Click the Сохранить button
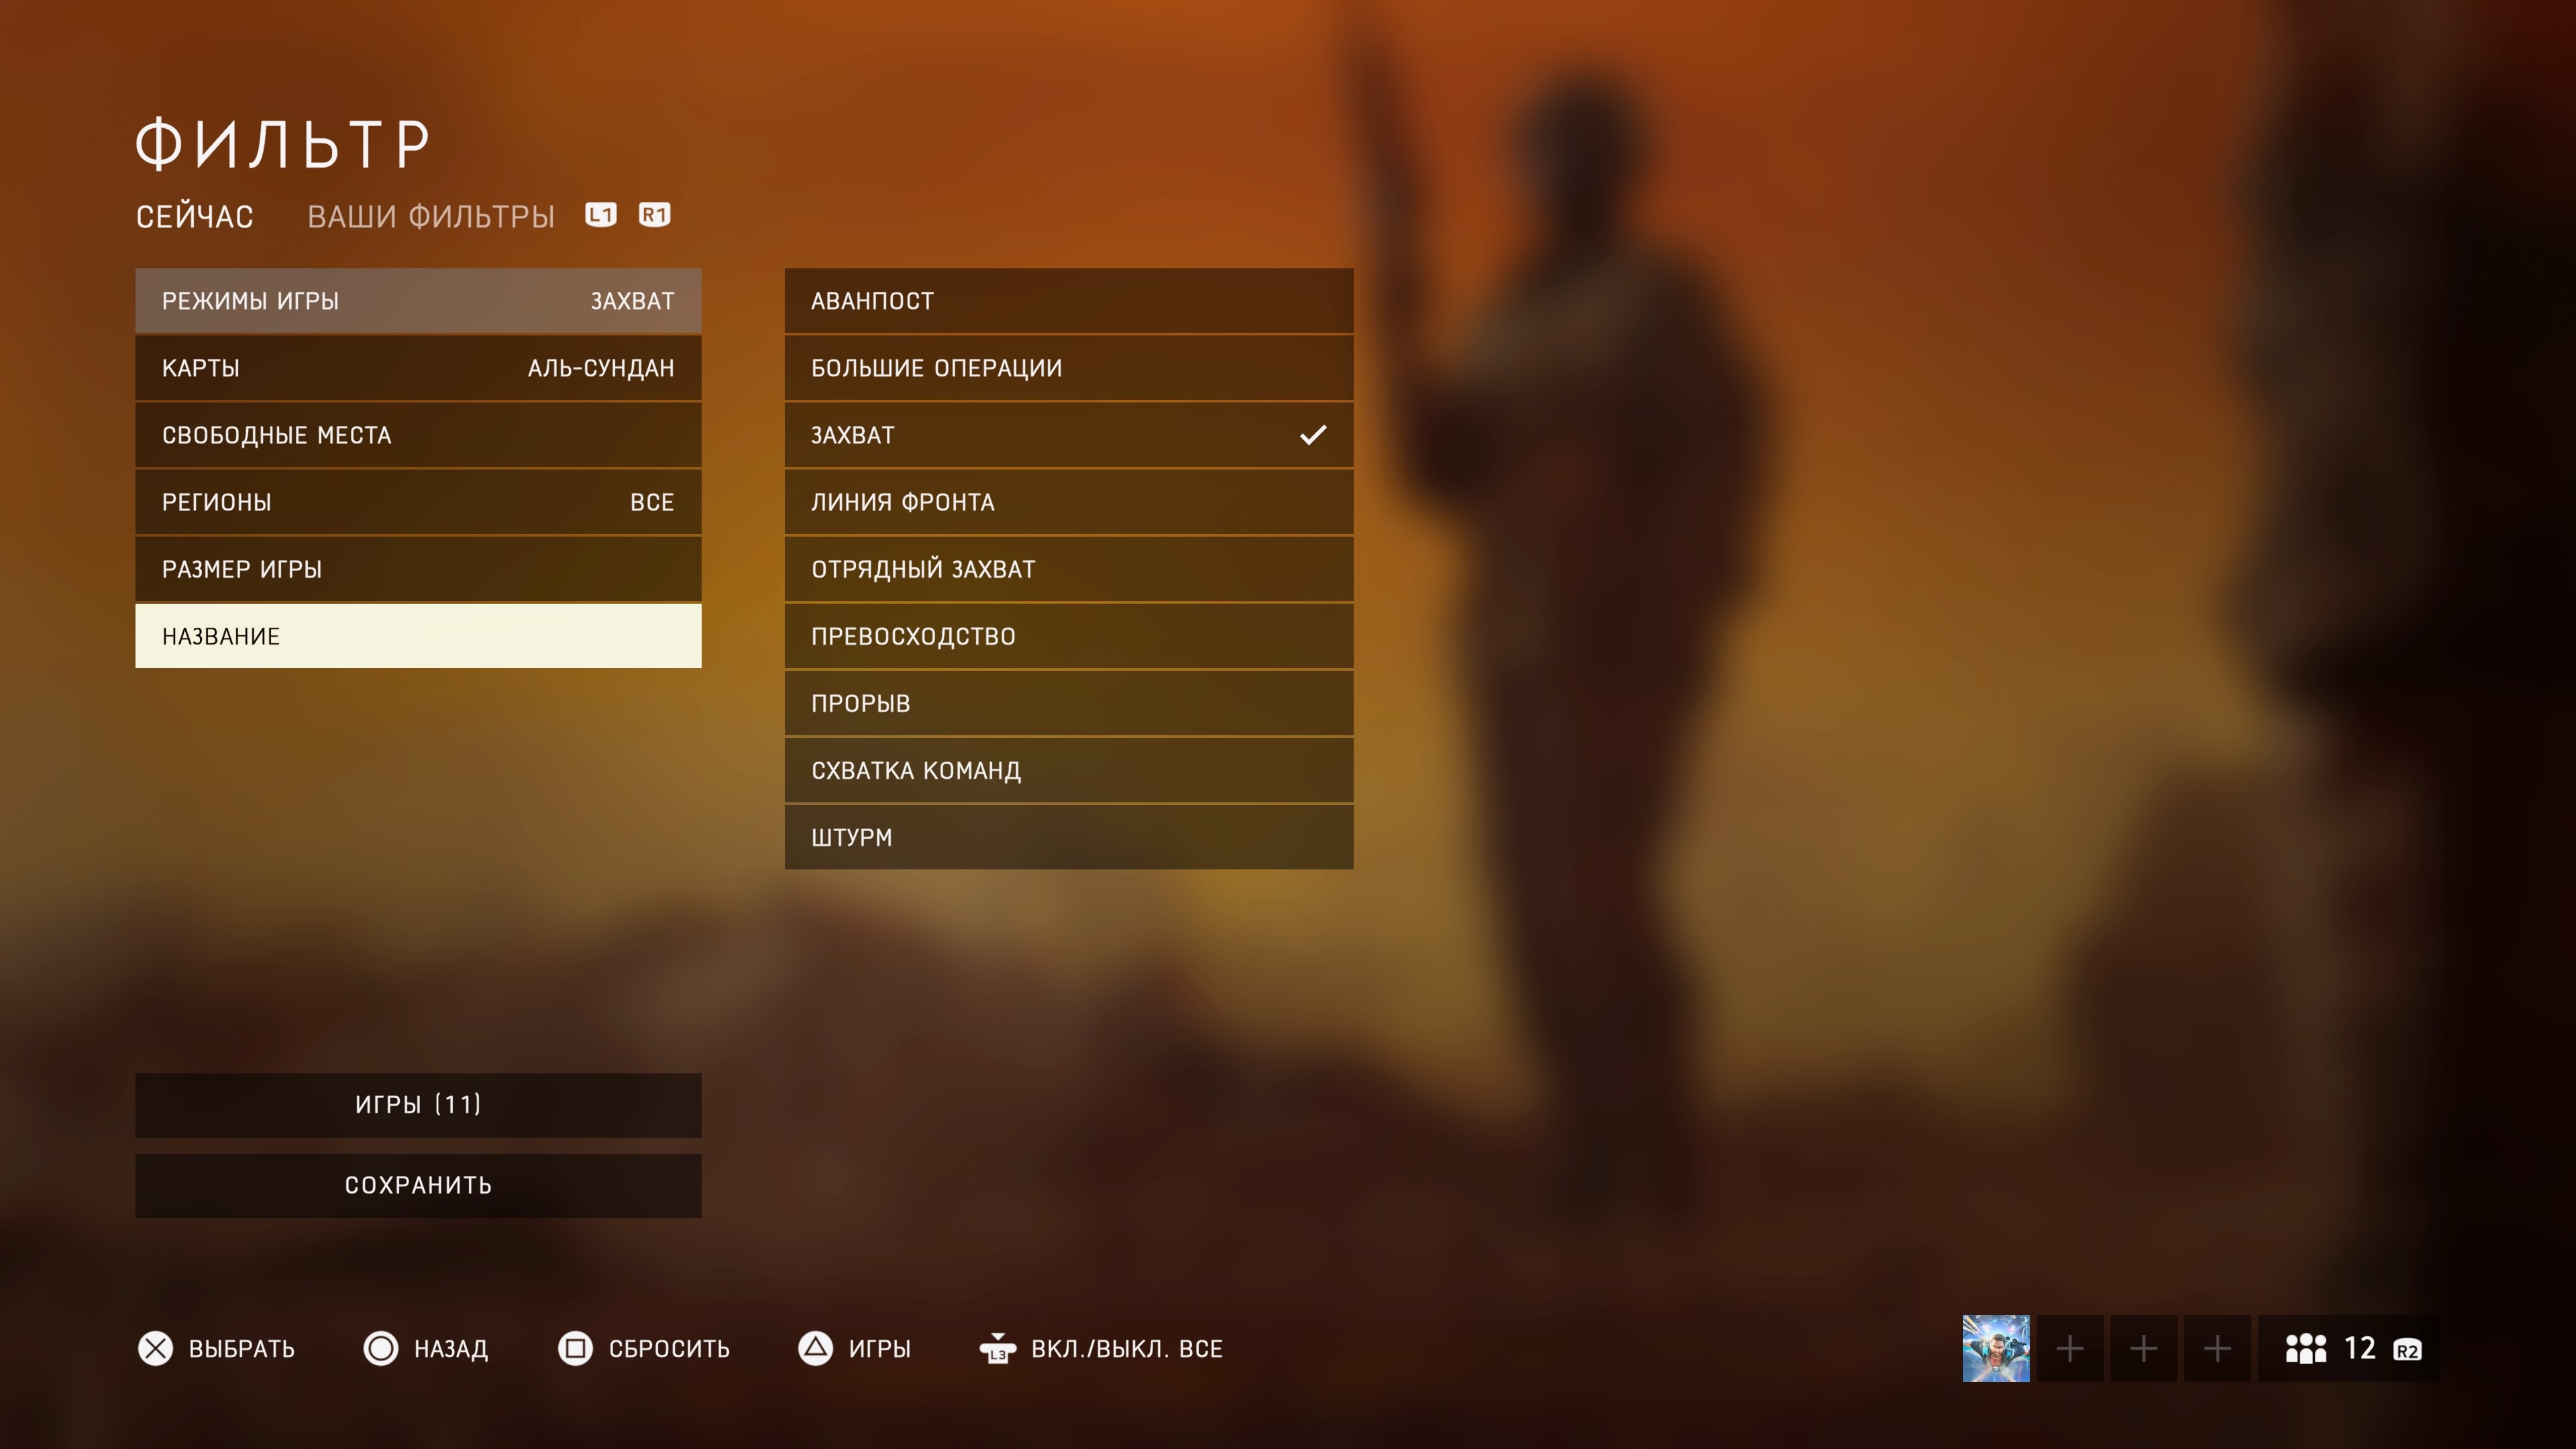2576x1449 pixels. pos(418,1186)
